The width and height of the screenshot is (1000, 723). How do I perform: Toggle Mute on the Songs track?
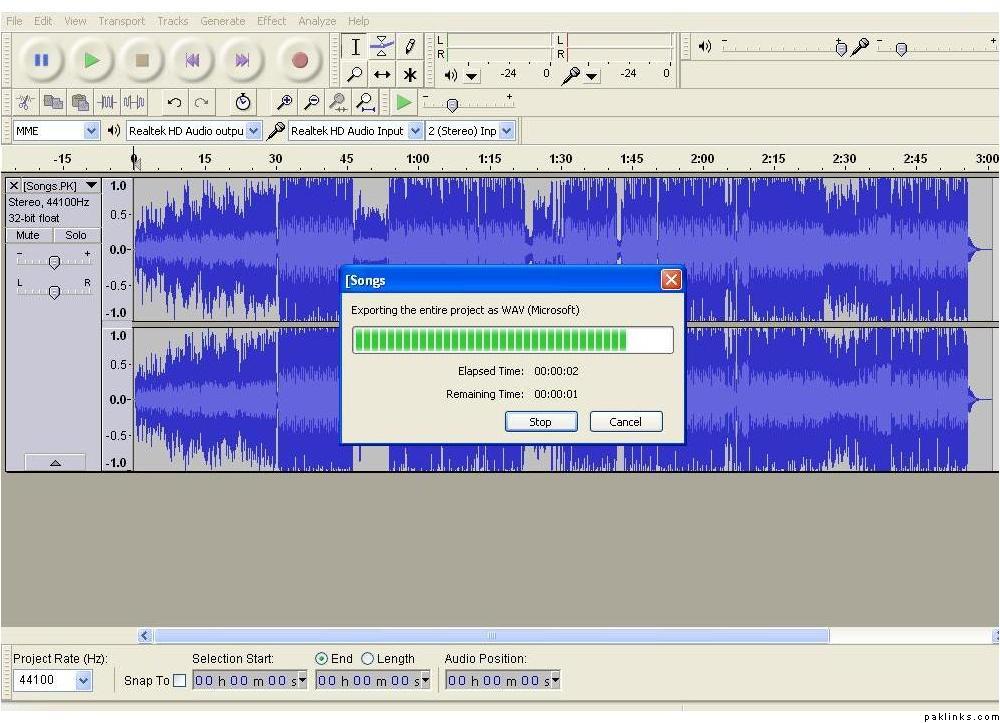[28, 235]
